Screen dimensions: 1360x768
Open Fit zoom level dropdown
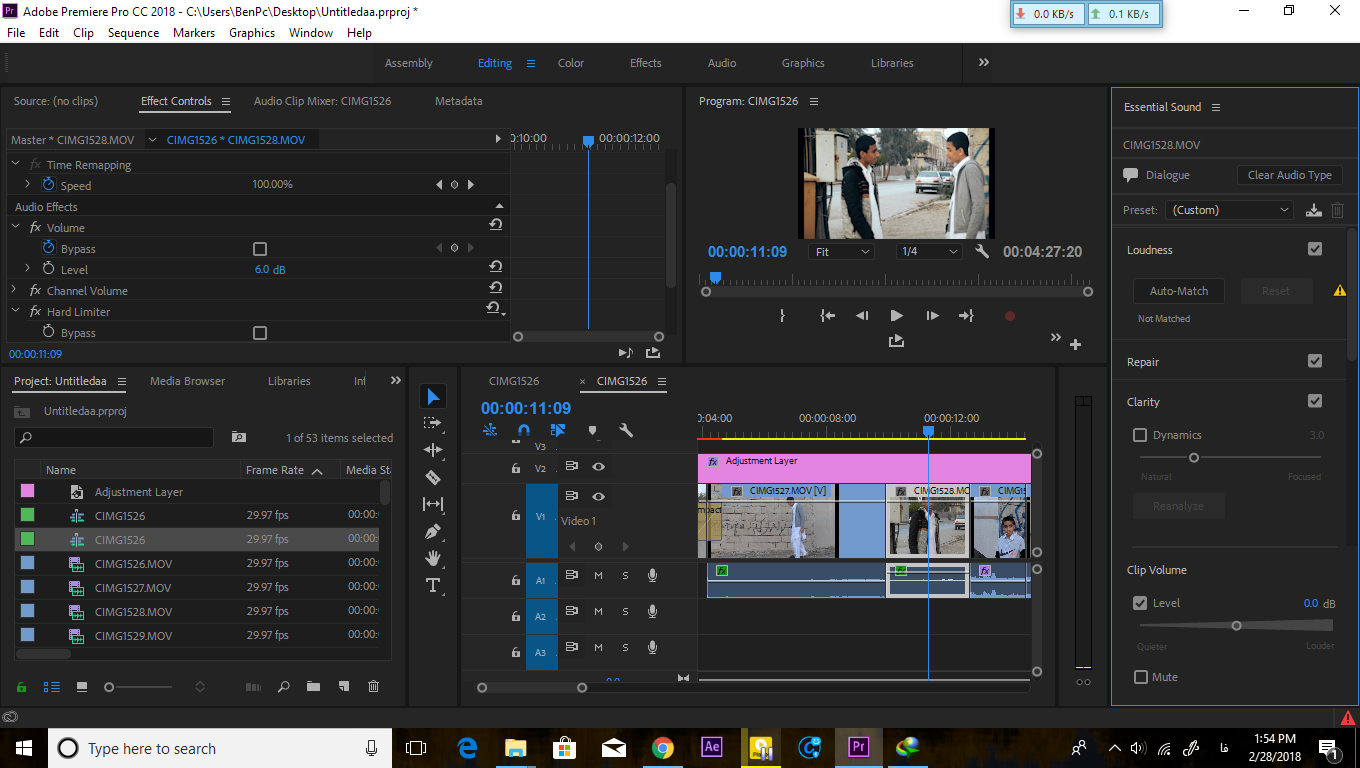(x=841, y=252)
